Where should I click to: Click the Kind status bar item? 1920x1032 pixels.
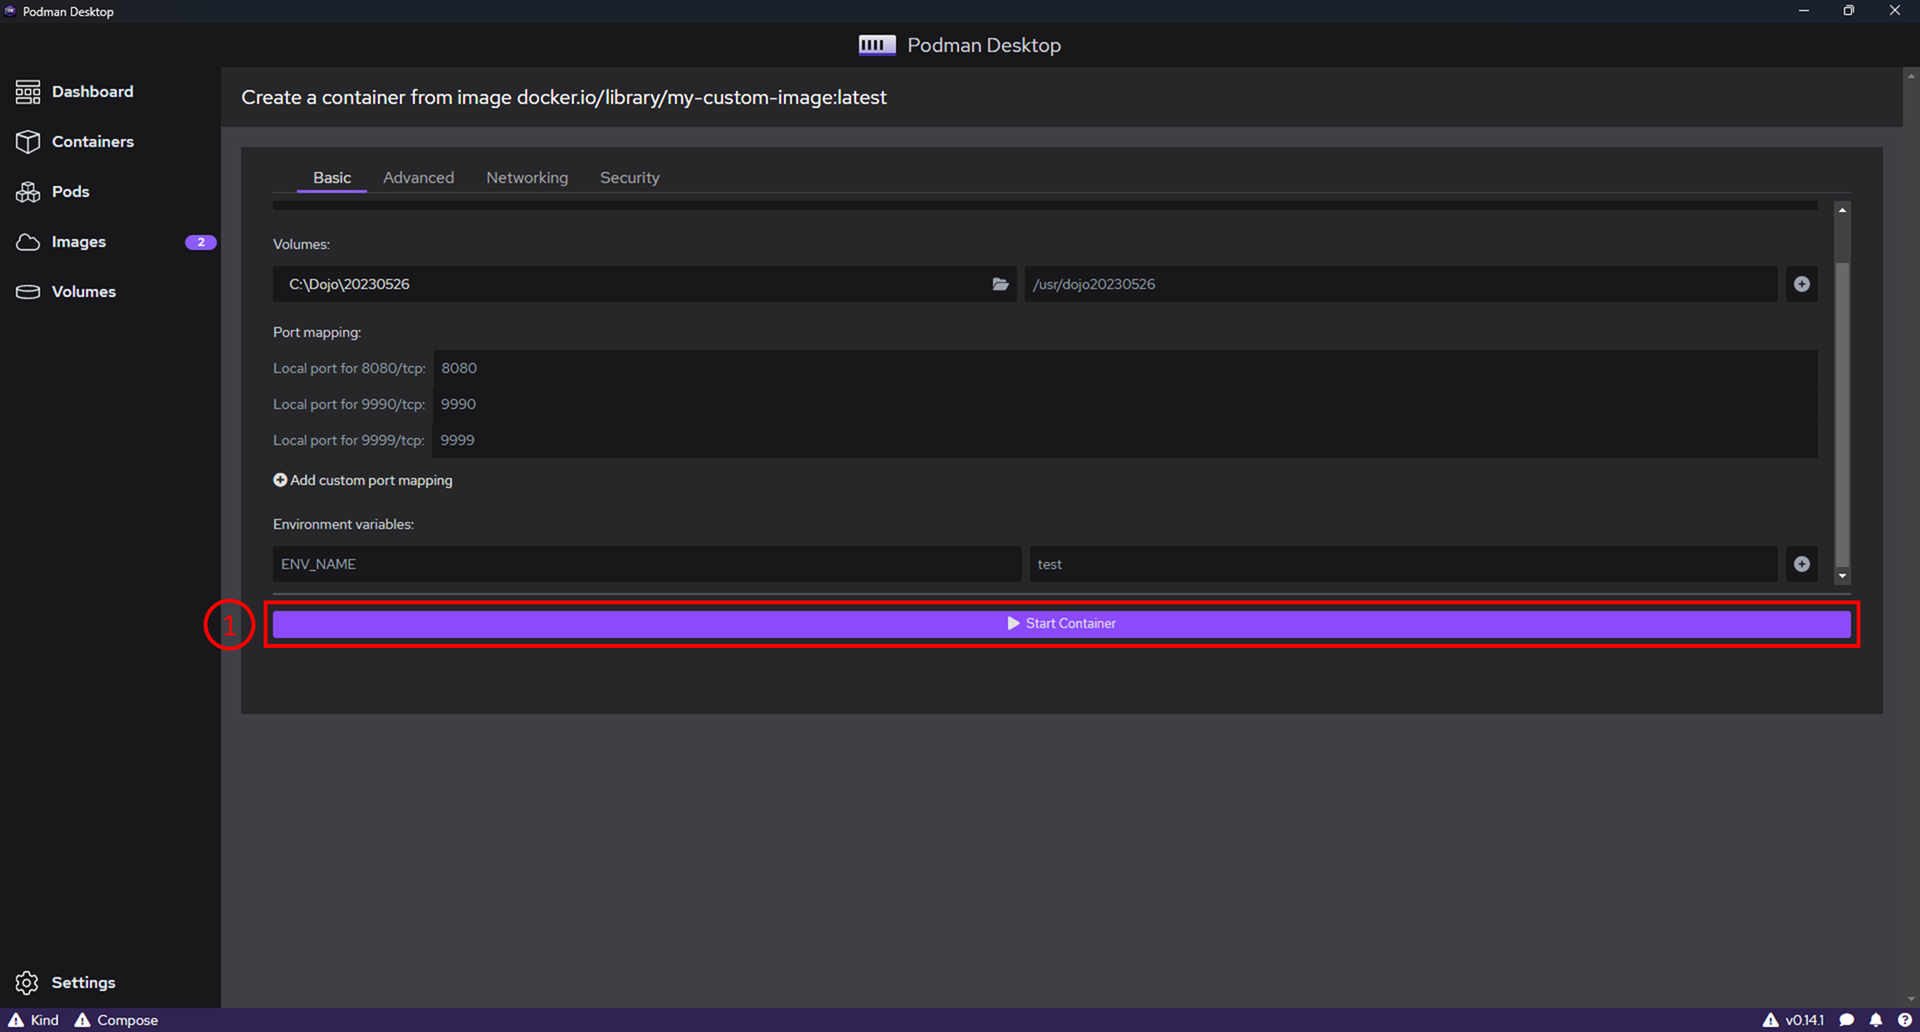point(34,1020)
